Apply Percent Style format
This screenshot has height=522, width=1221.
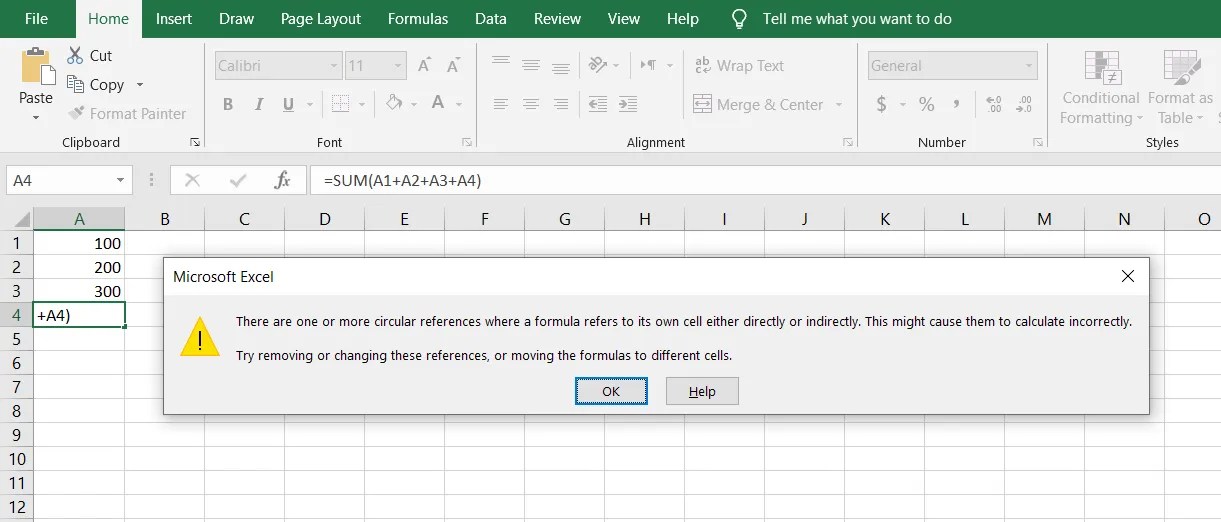[927, 104]
